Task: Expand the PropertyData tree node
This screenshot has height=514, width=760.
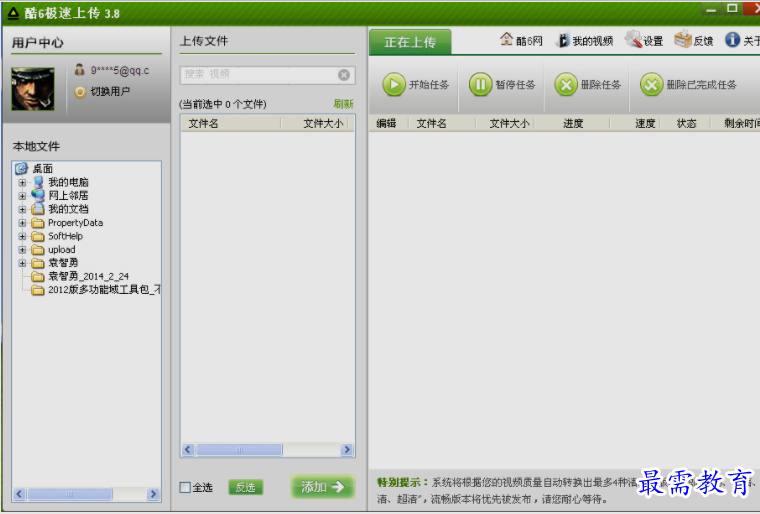Action: 22,223
